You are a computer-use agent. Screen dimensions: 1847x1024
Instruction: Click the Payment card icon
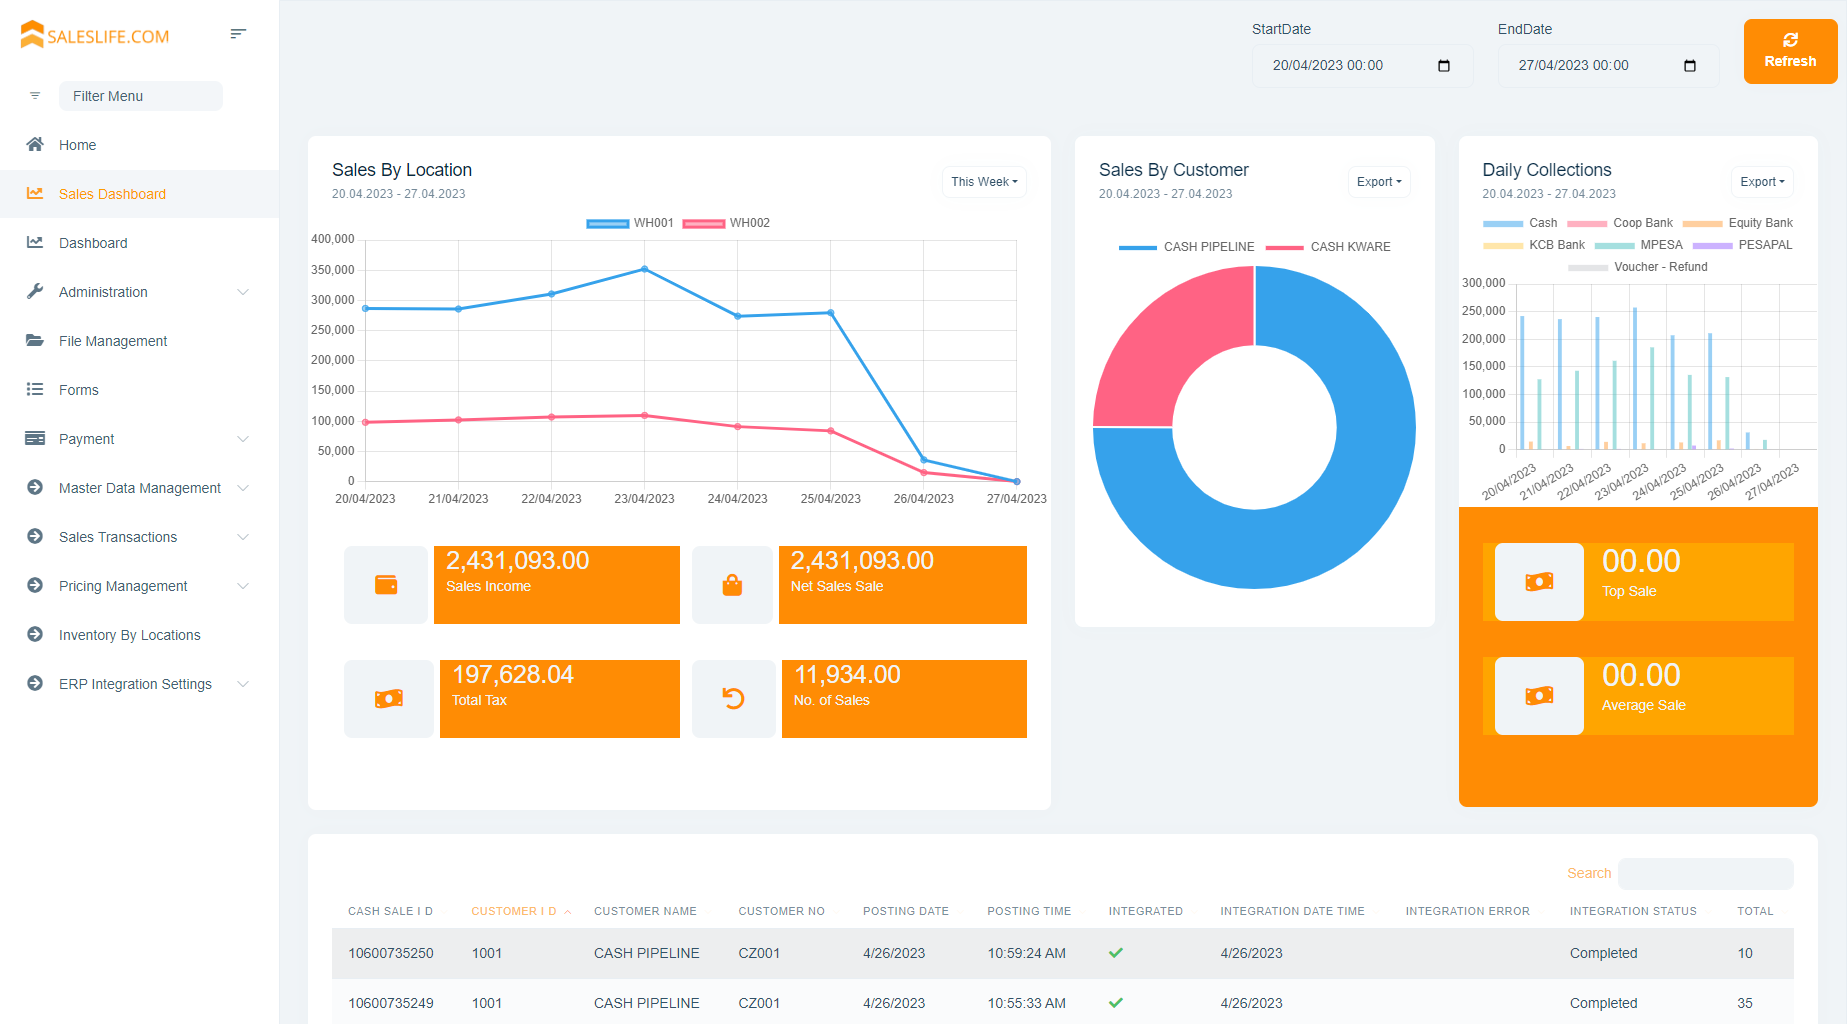(x=35, y=438)
